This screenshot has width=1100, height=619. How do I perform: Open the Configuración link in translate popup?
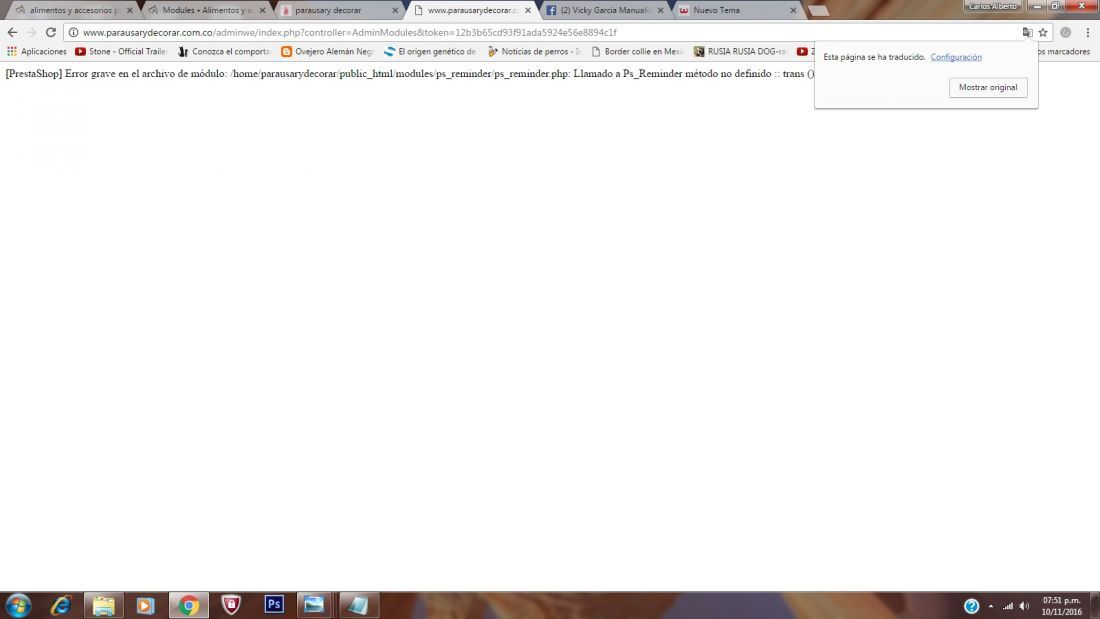pyautogui.click(x=955, y=57)
